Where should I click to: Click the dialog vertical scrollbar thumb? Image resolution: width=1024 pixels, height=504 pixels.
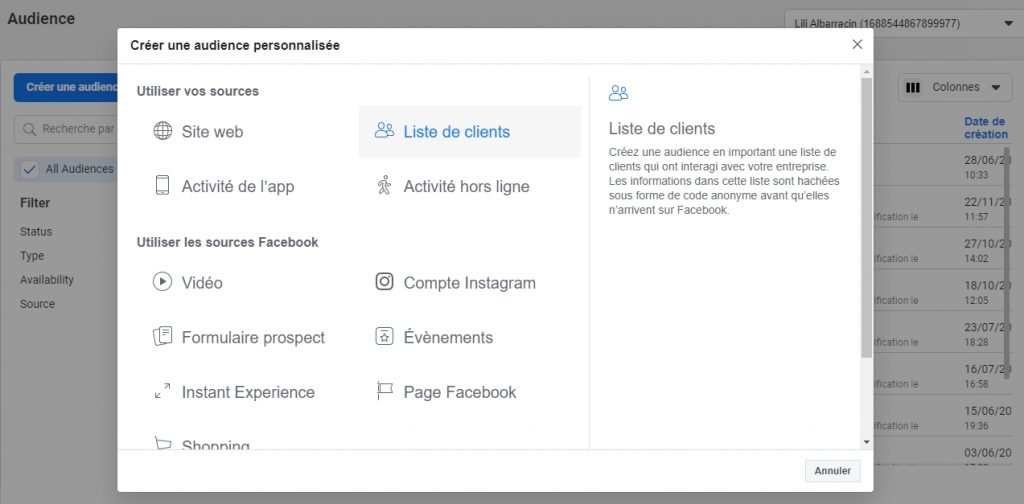tap(867, 217)
